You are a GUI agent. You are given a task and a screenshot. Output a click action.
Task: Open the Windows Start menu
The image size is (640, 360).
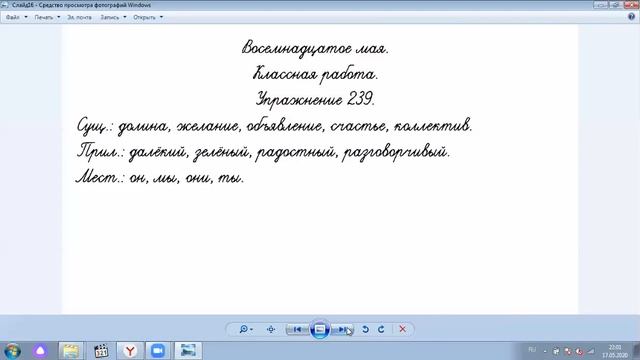click(x=12, y=351)
